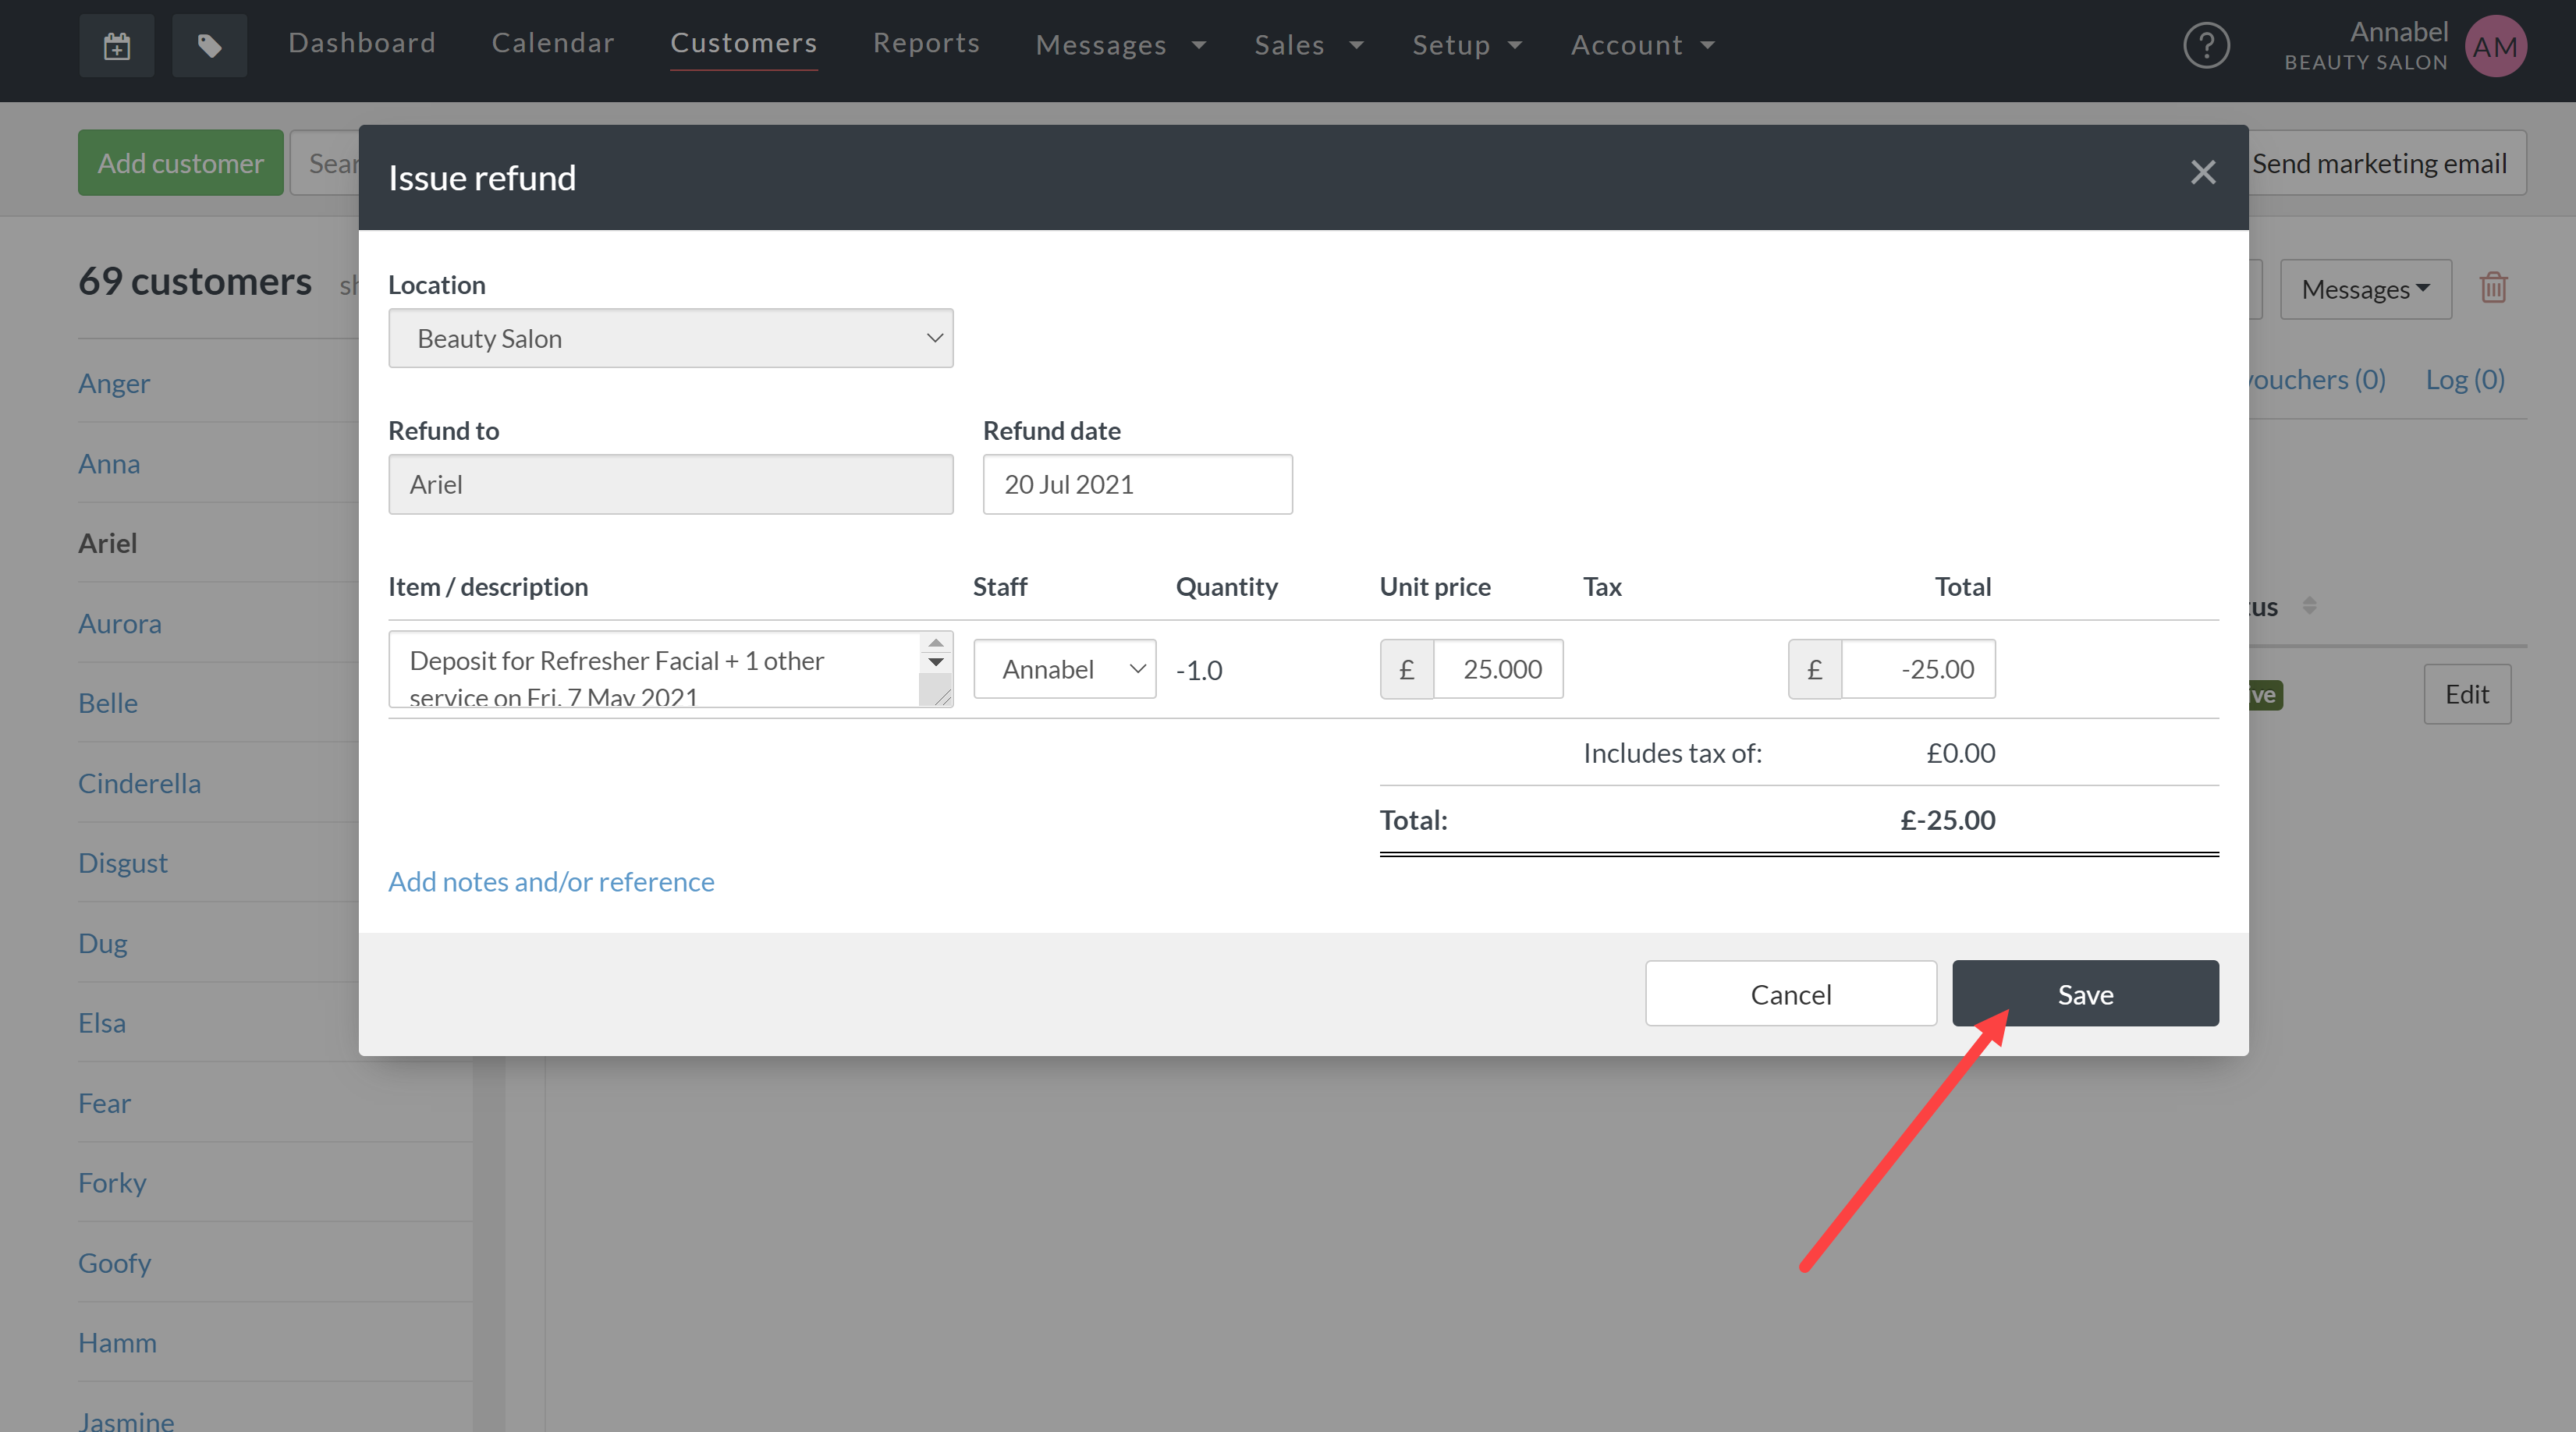Select customer Elsa
2576x1432 pixels.
coord(101,1023)
